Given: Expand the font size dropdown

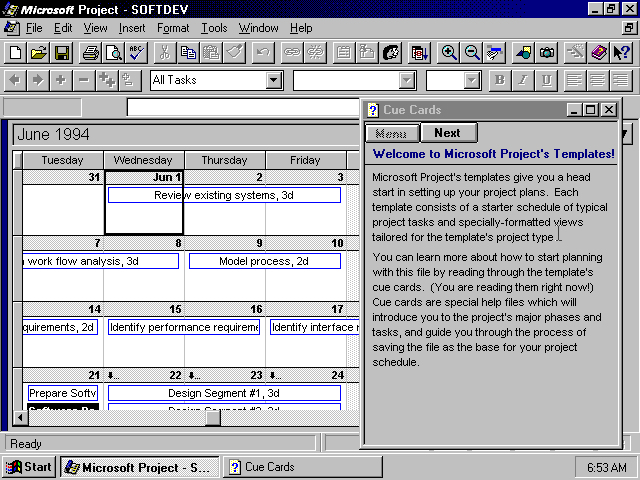Looking at the screenshot, I should tap(474, 80).
